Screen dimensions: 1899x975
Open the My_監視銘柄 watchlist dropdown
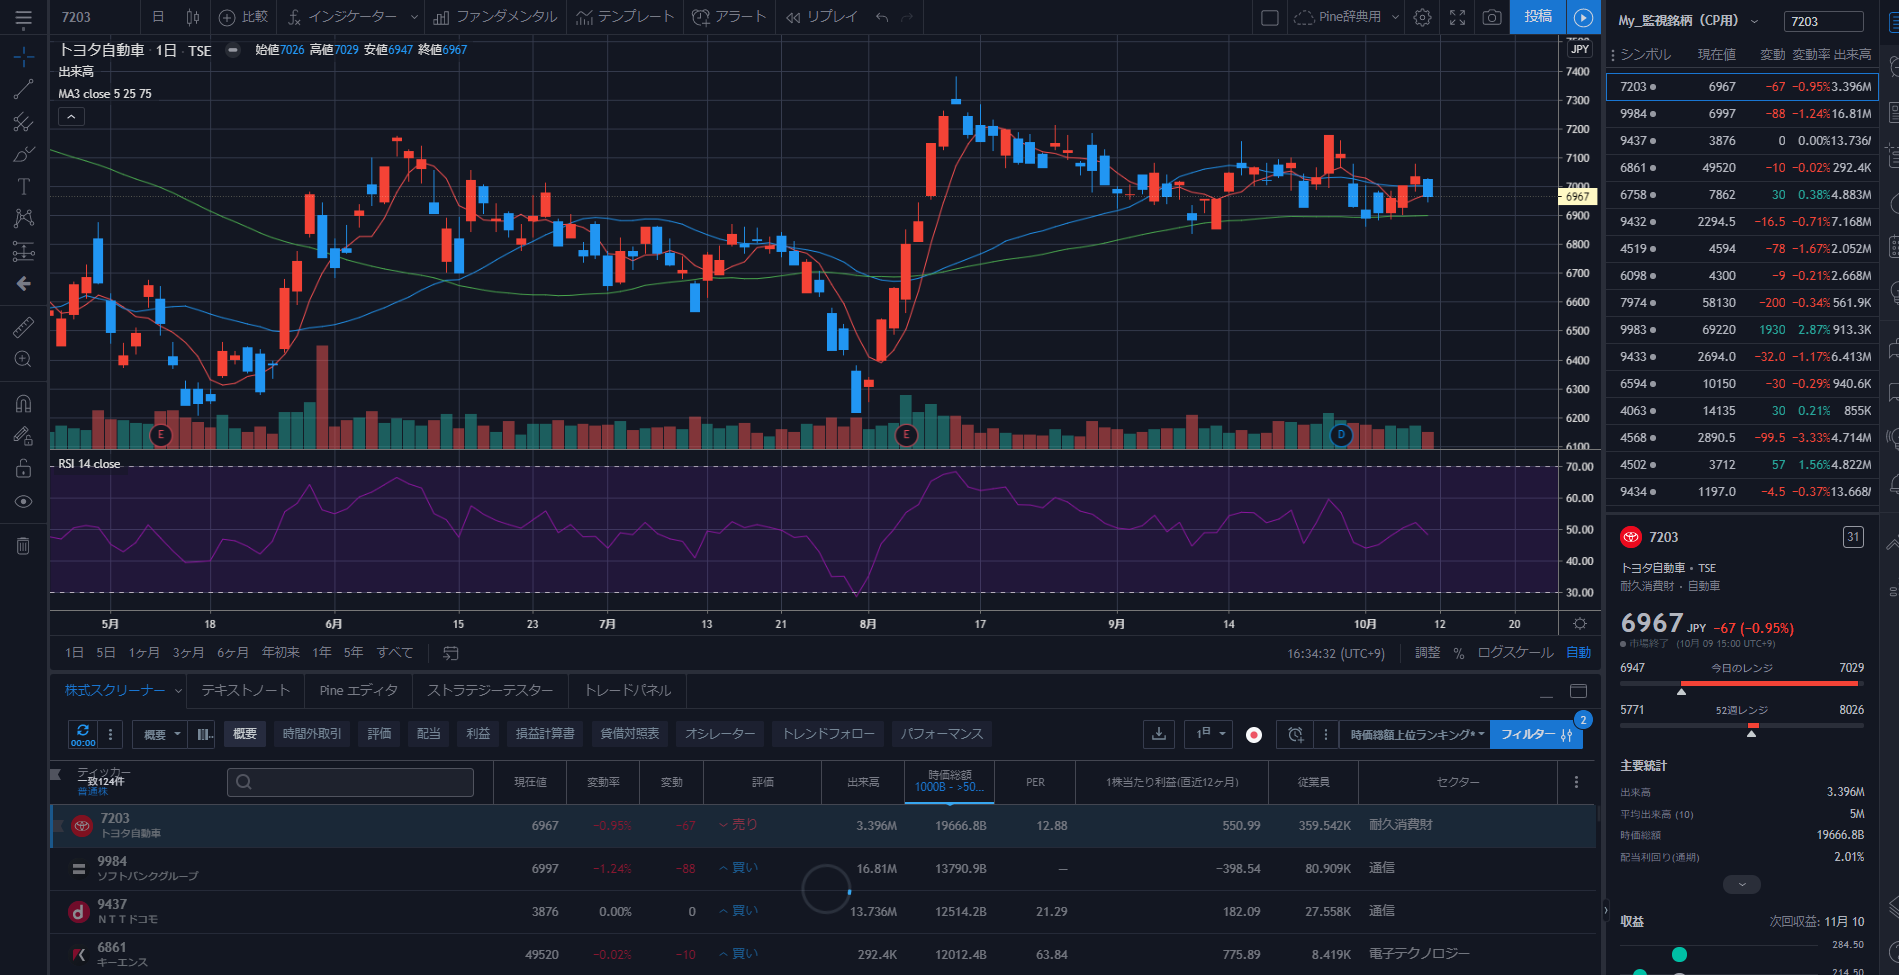[1688, 20]
